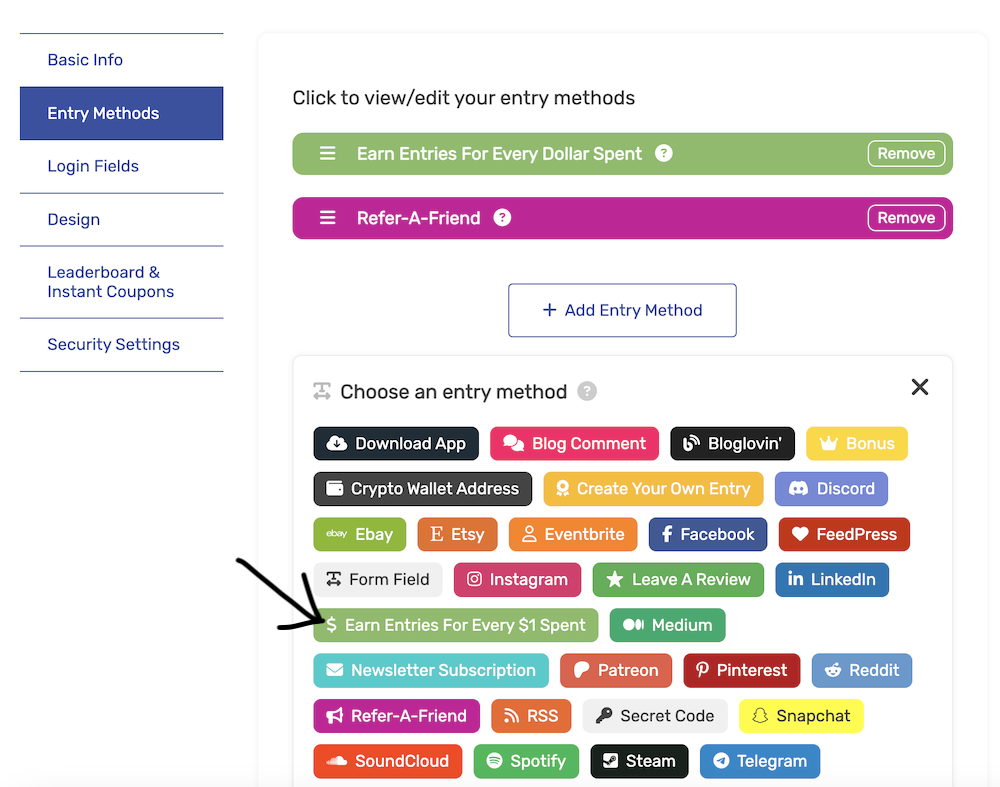Select the Discord entry method
1000x787 pixels.
[831, 489]
